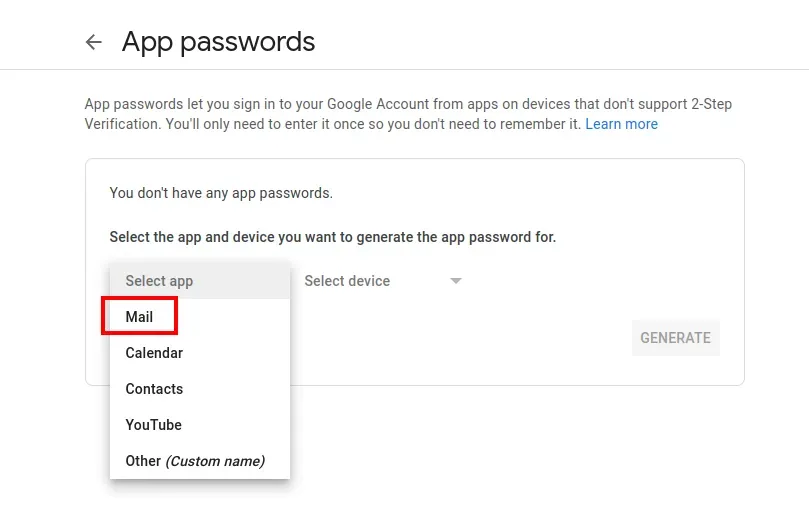Click the "You don't have any app passwords" text
Image resolution: width=809 pixels, height=506 pixels.
[221, 193]
